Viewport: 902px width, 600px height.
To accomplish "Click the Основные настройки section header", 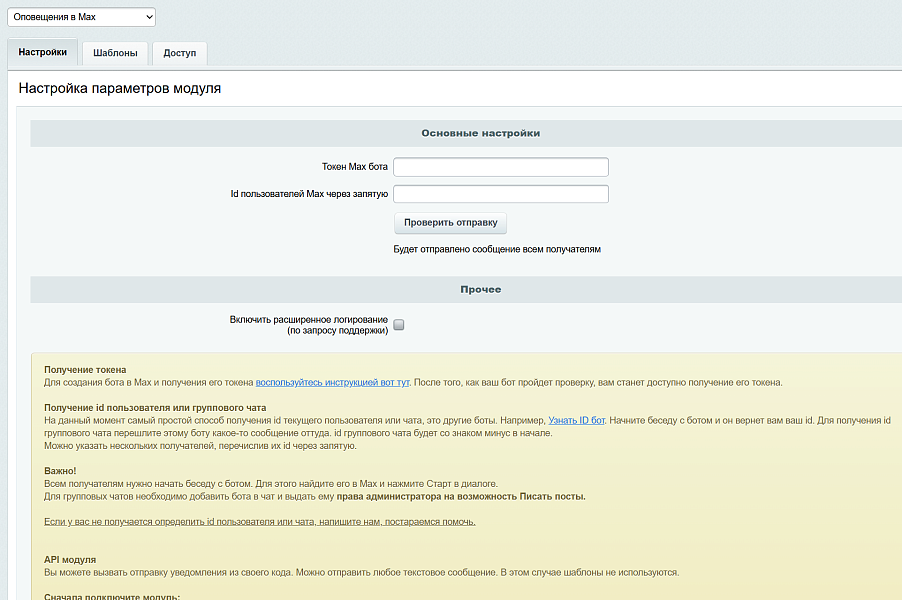I will click(x=480, y=133).
